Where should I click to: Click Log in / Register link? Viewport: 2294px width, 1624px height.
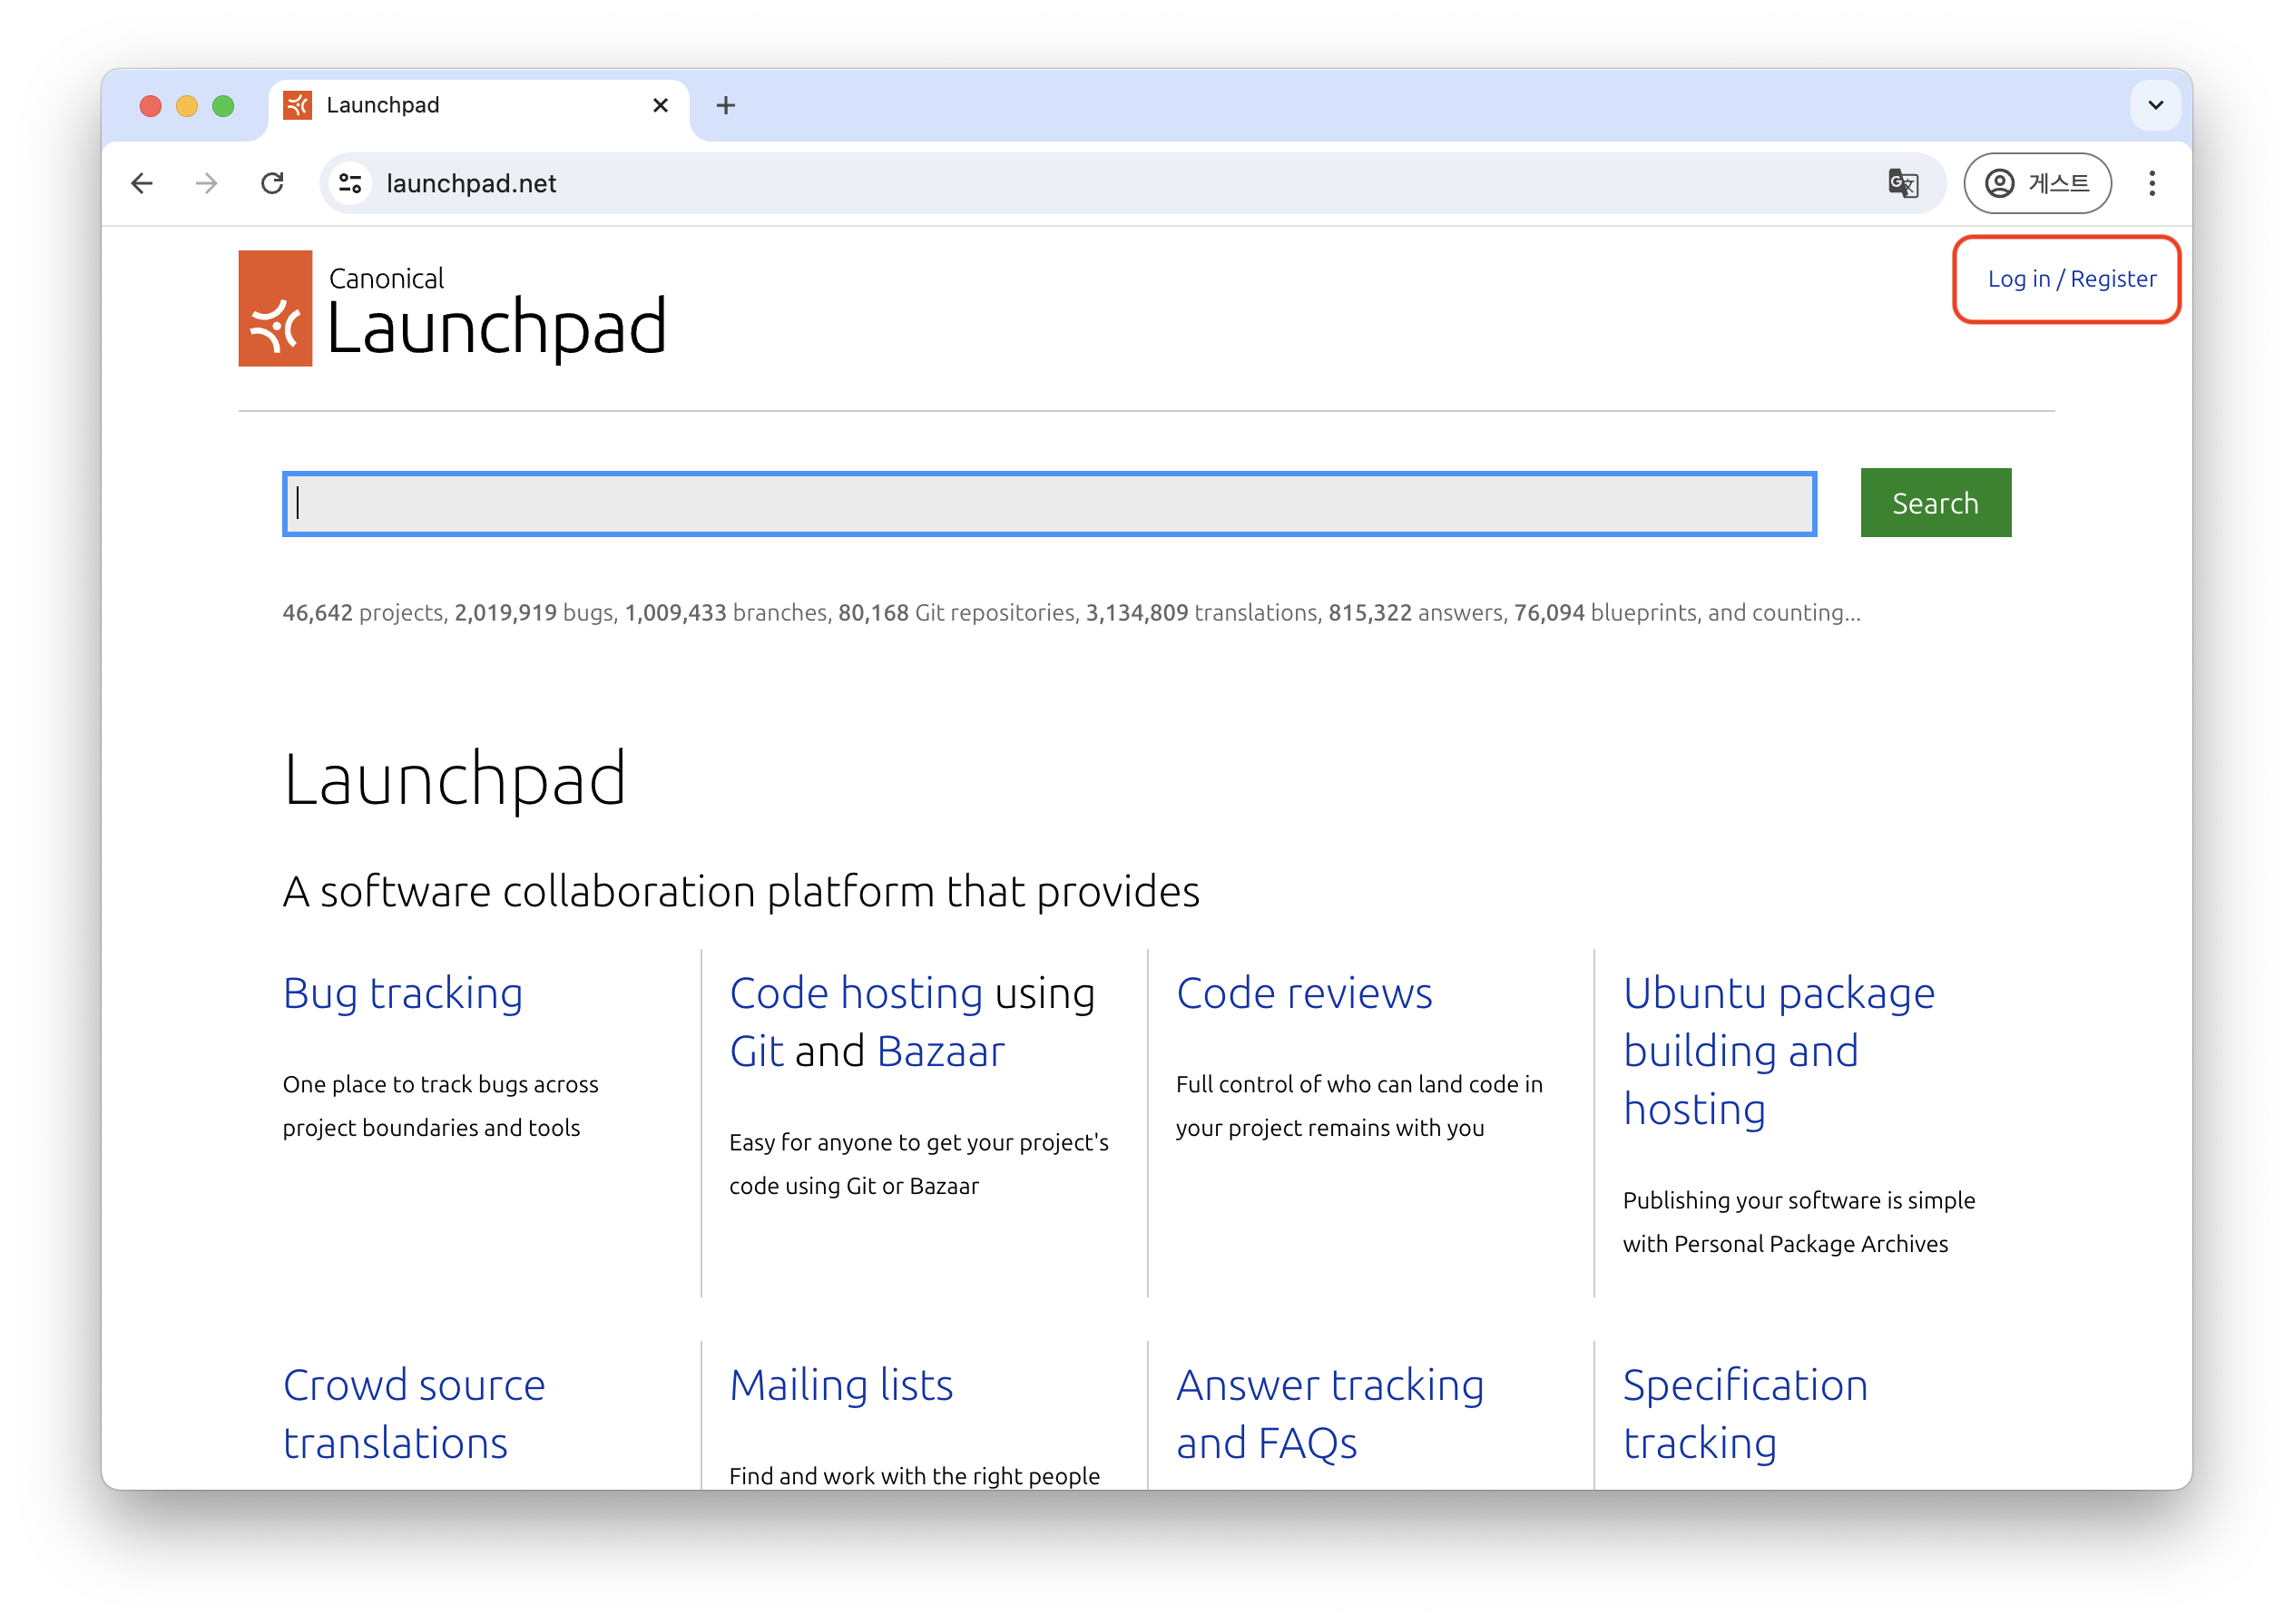click(x=2071, y=279)
